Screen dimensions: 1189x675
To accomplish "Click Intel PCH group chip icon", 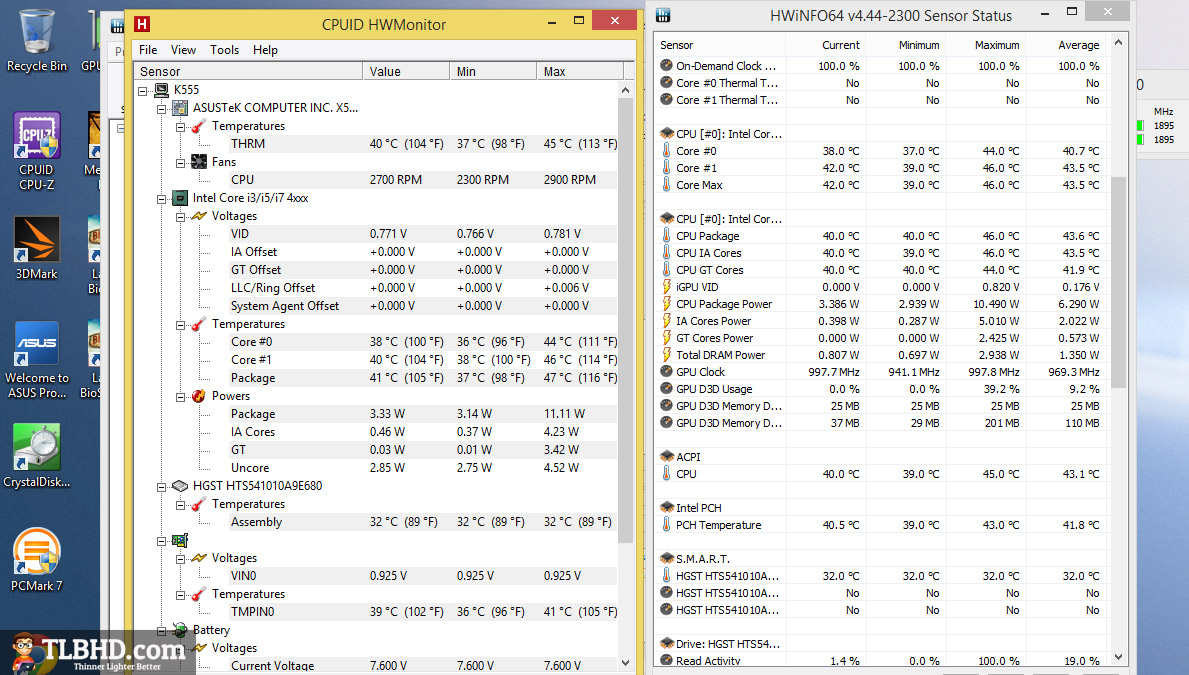I will click(667, 507).
